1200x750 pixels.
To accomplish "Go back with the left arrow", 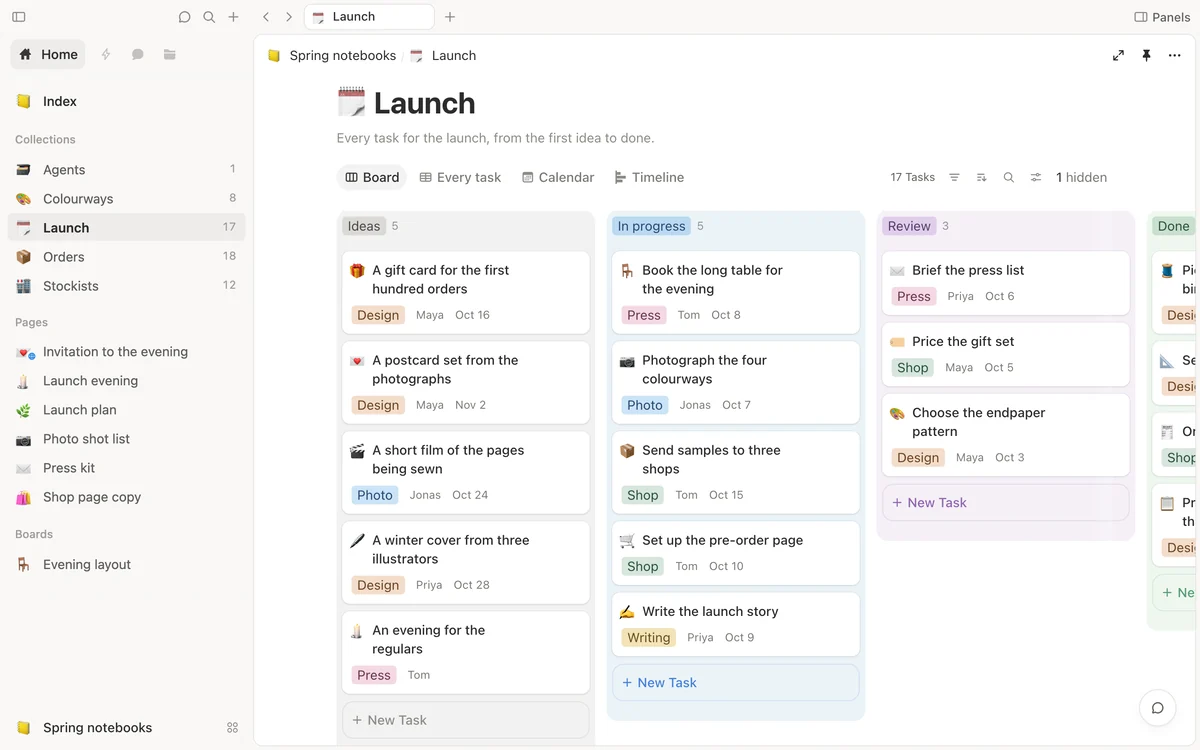I will [266, 17].
